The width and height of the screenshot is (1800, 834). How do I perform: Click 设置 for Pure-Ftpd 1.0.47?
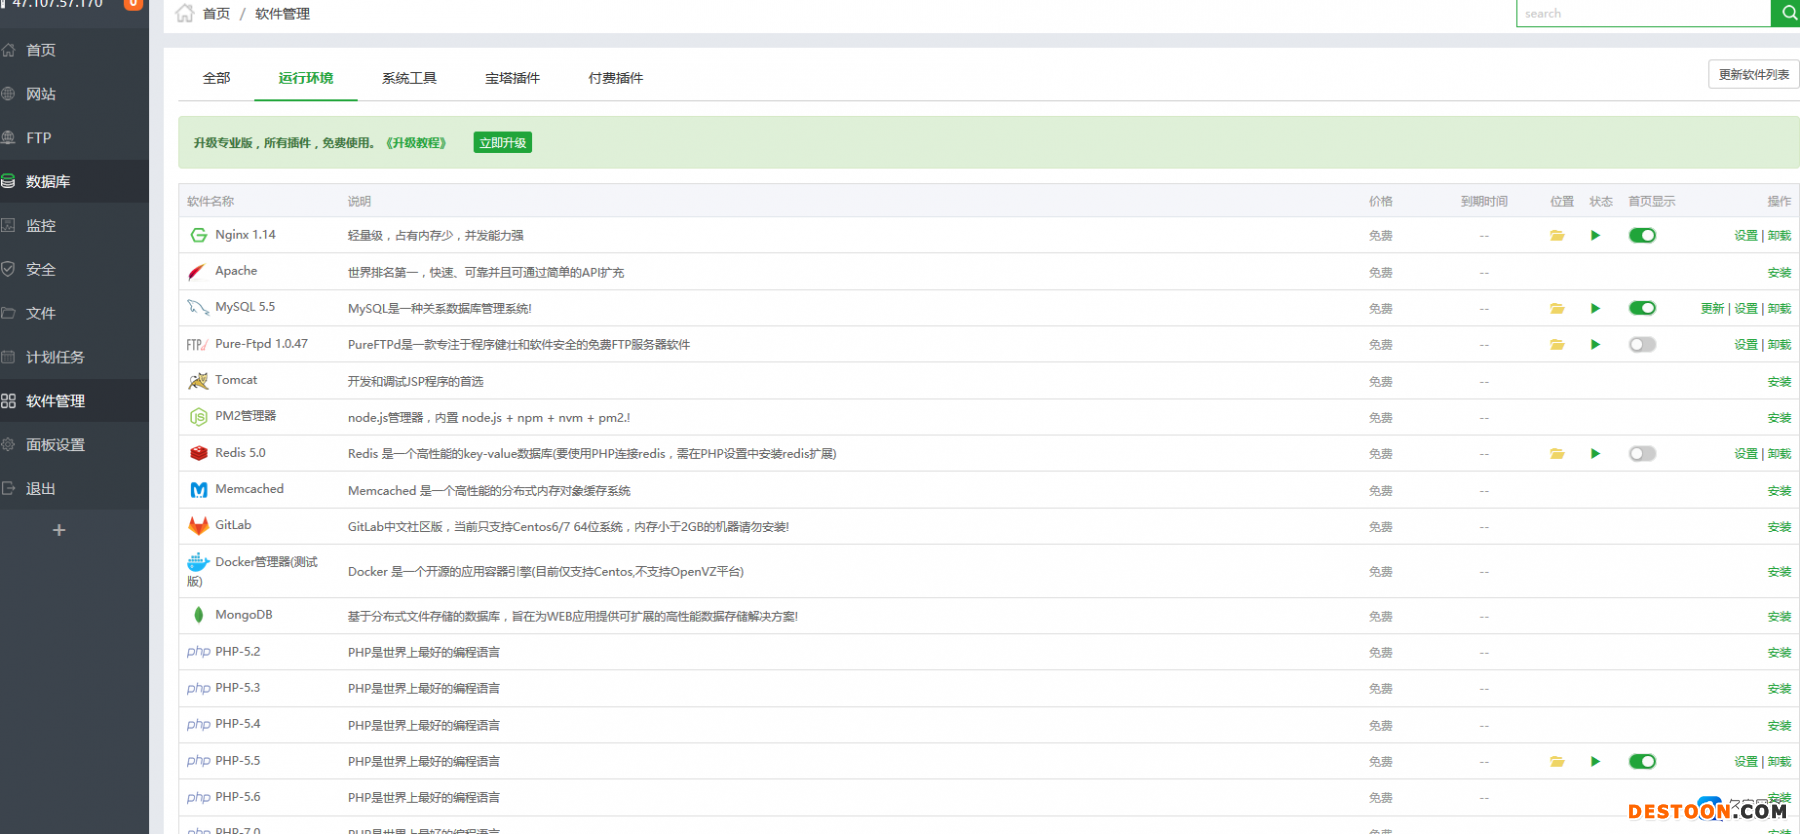[x=1746, y=345]
